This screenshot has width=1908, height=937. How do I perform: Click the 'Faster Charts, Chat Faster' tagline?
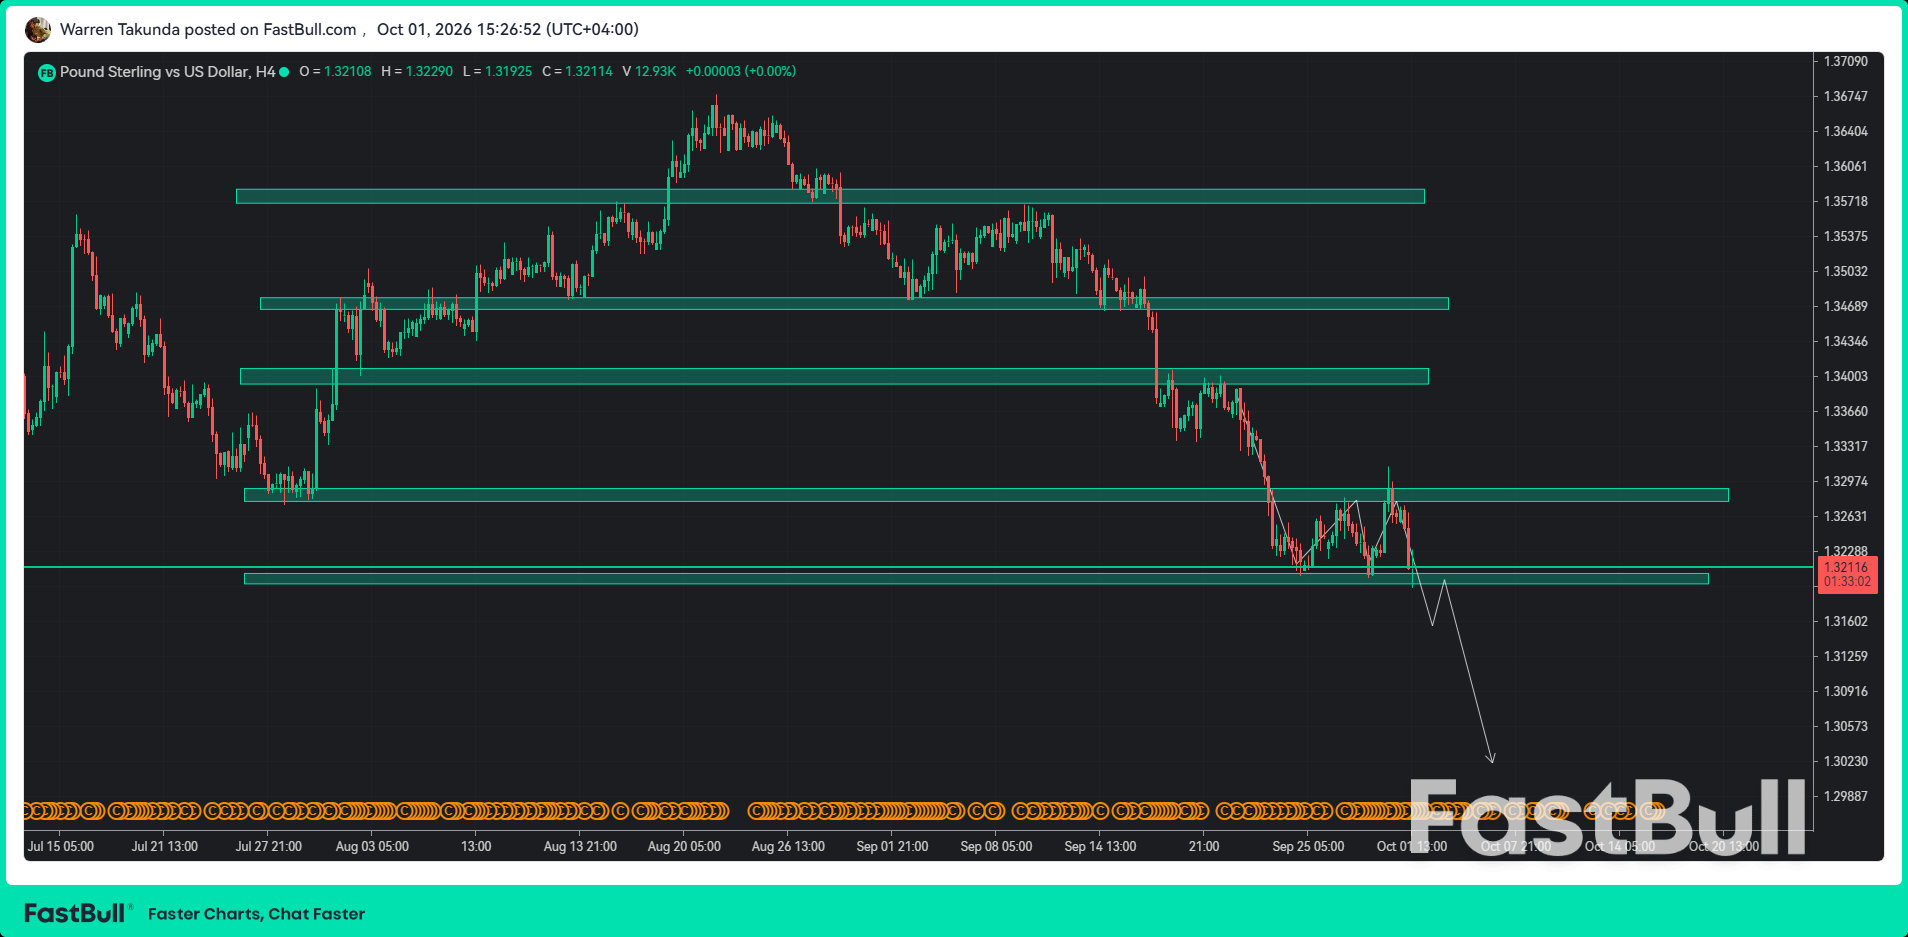[x=256, y=914]
